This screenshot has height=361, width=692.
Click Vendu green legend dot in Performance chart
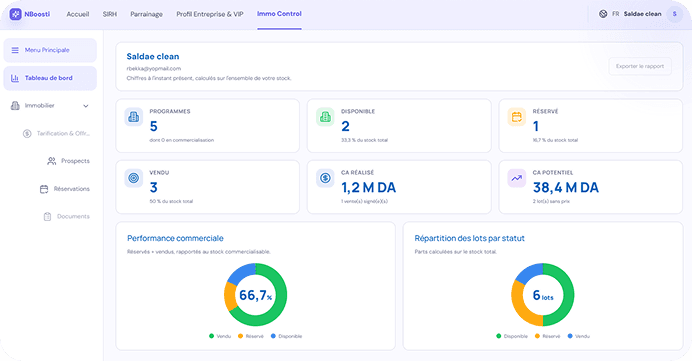[x=211, y=336]
